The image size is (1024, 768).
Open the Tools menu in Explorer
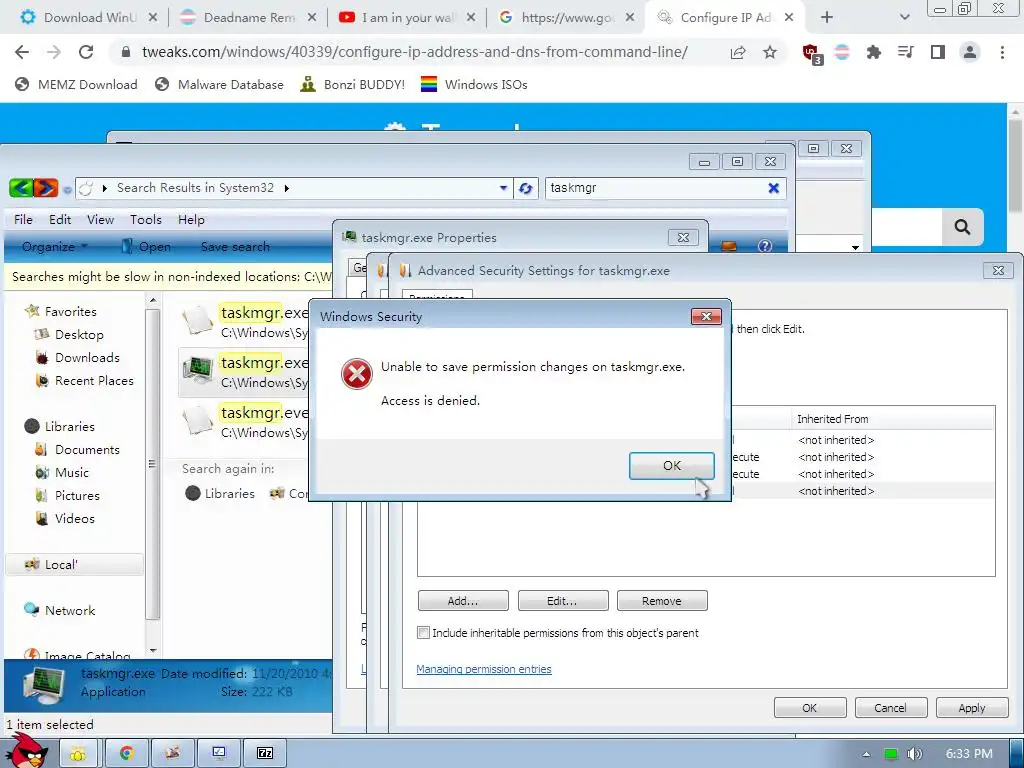pyautogui.click(x=146, y=219)
